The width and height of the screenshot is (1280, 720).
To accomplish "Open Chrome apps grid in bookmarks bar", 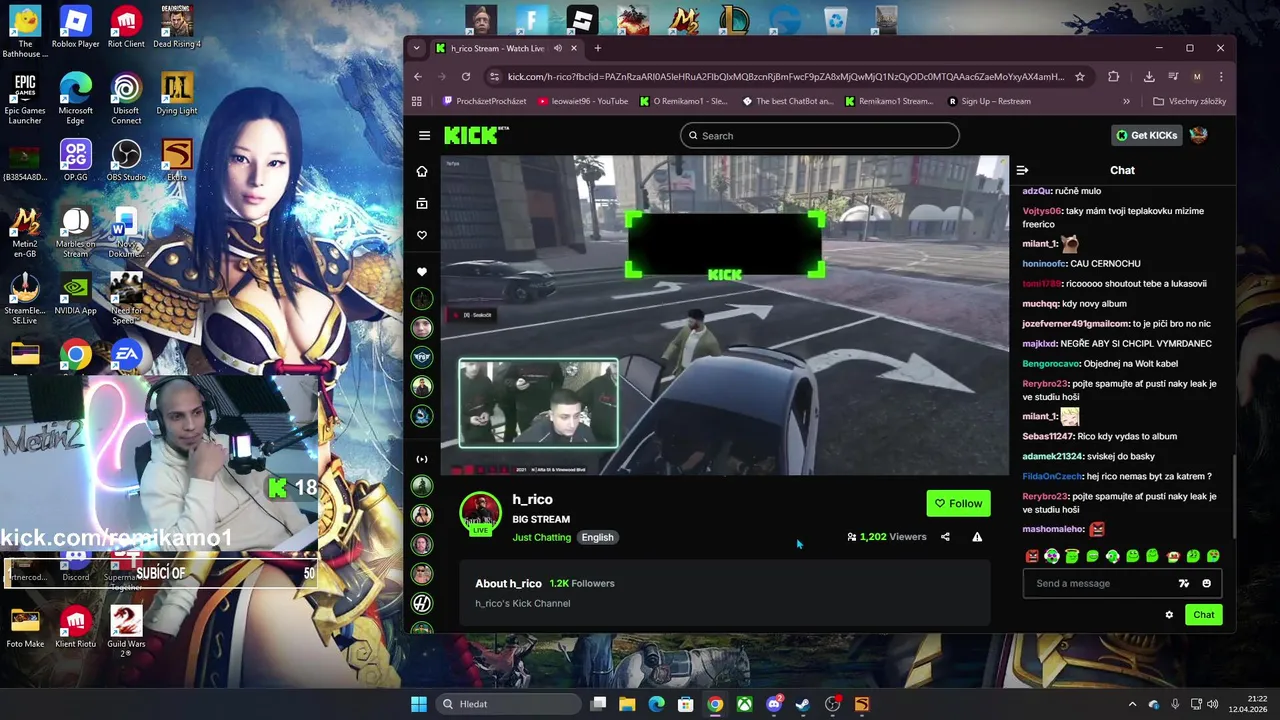I will click(417, 101).
